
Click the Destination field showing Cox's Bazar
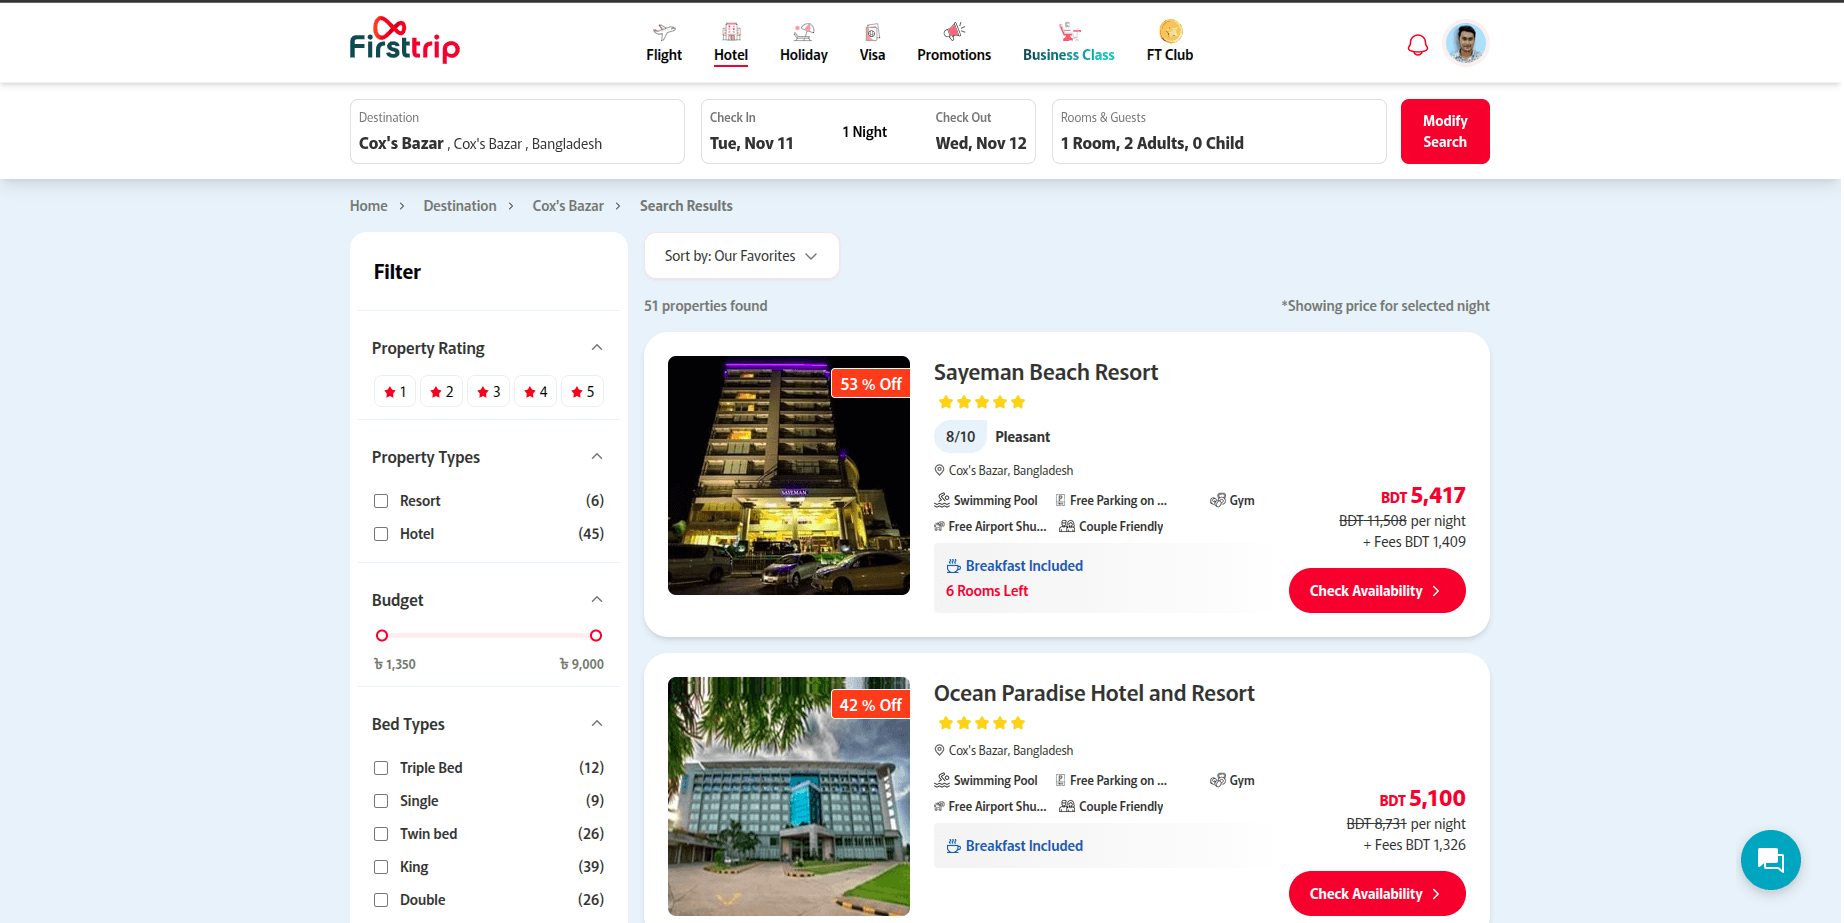(x=516, y=132)
